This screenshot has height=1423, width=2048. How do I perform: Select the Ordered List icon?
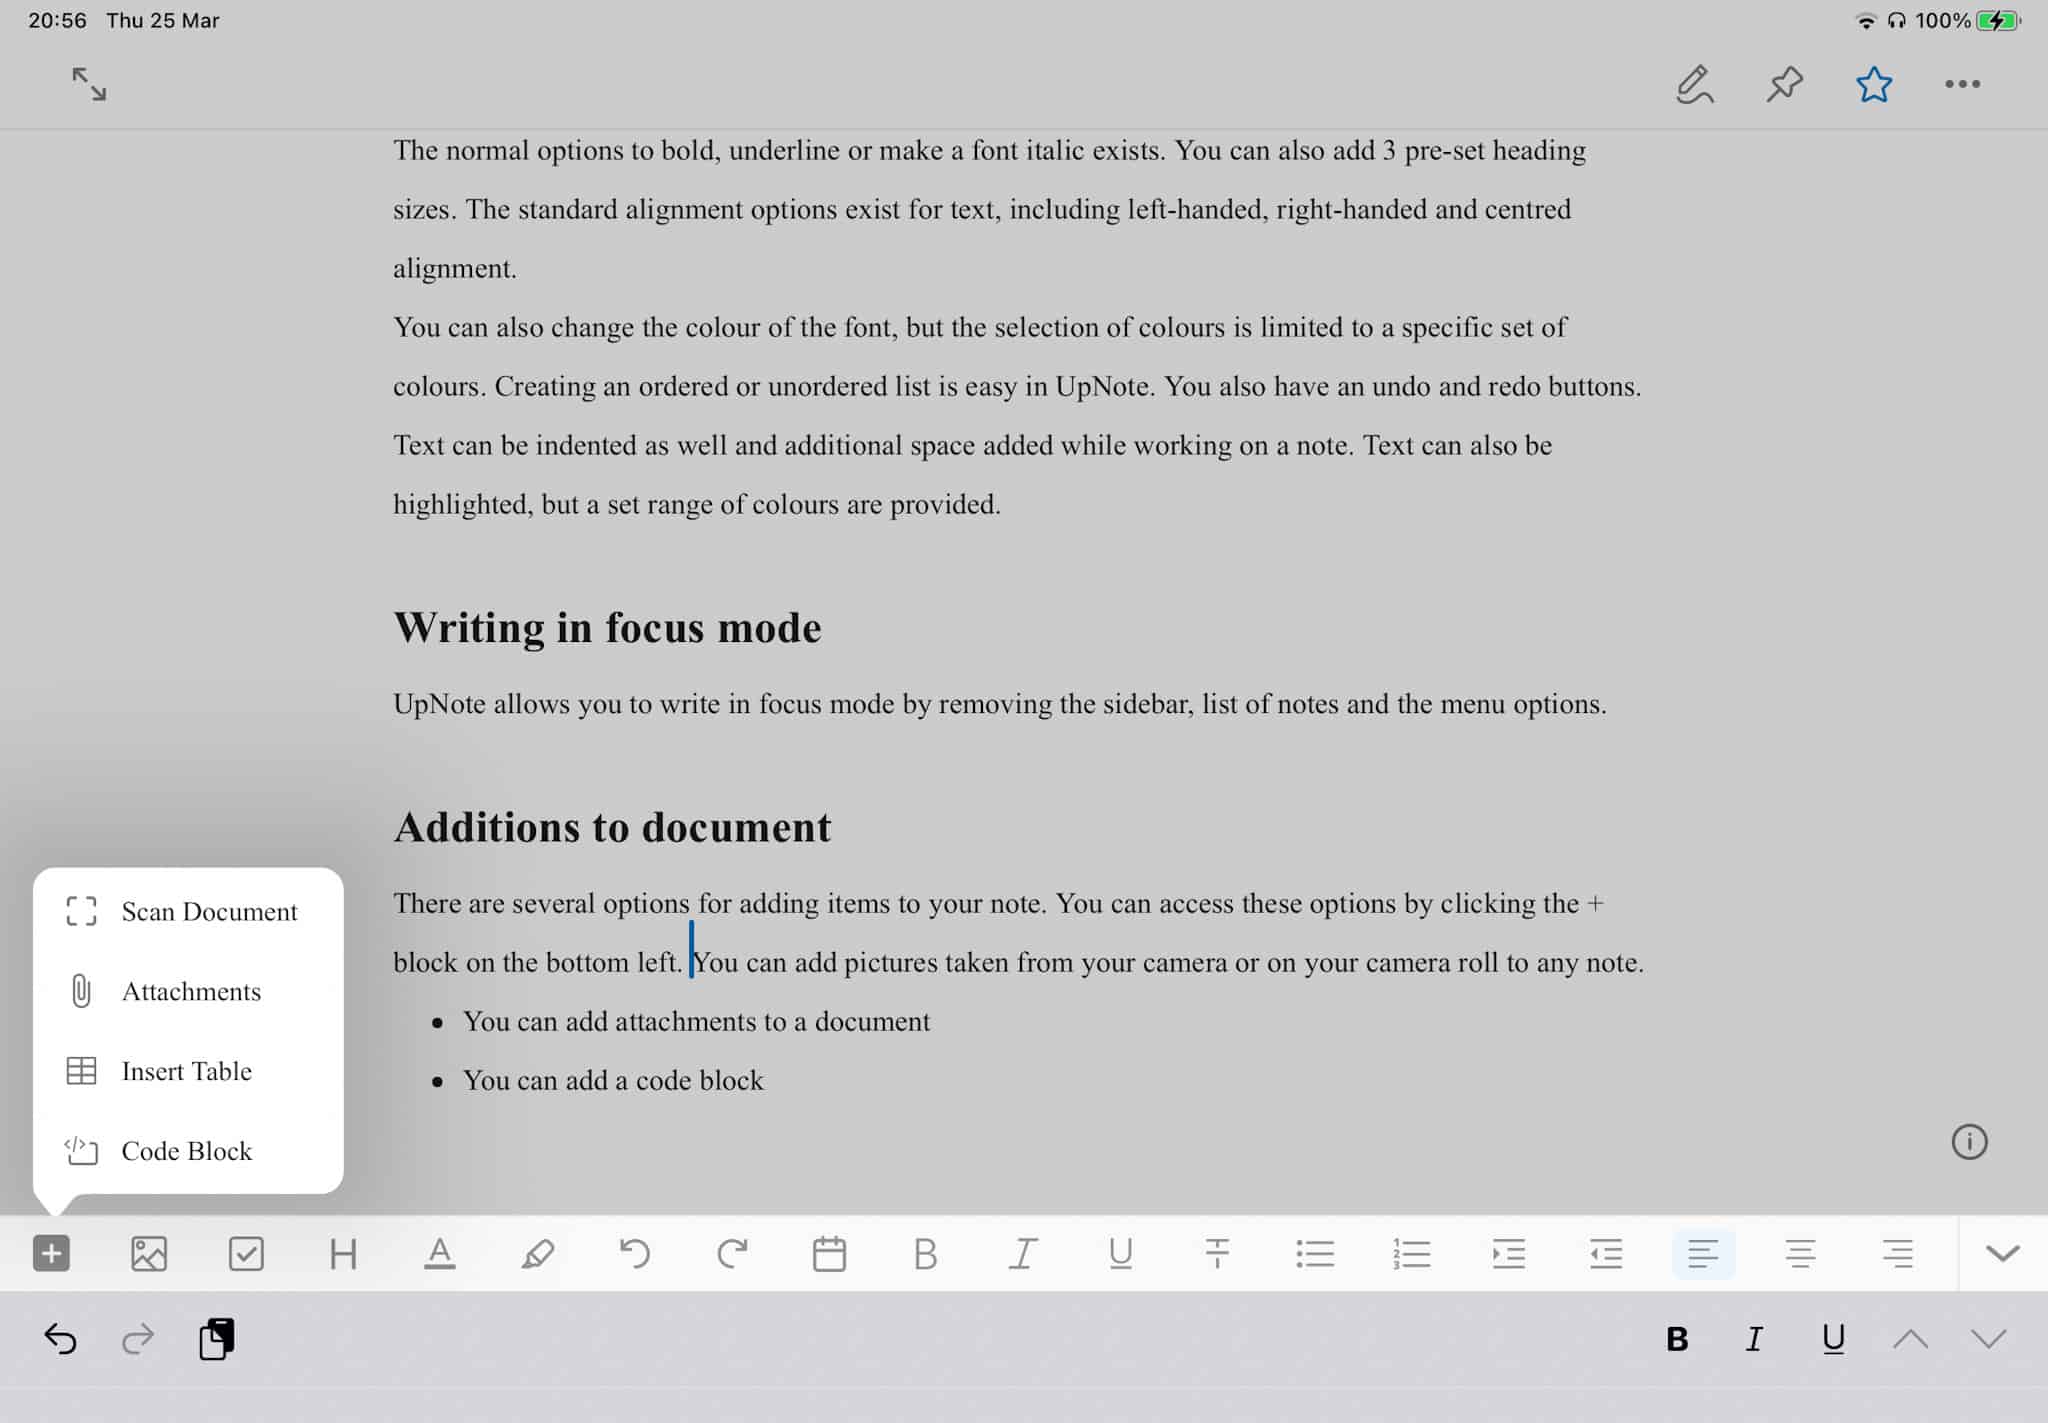click(x=1412, y=1253)
